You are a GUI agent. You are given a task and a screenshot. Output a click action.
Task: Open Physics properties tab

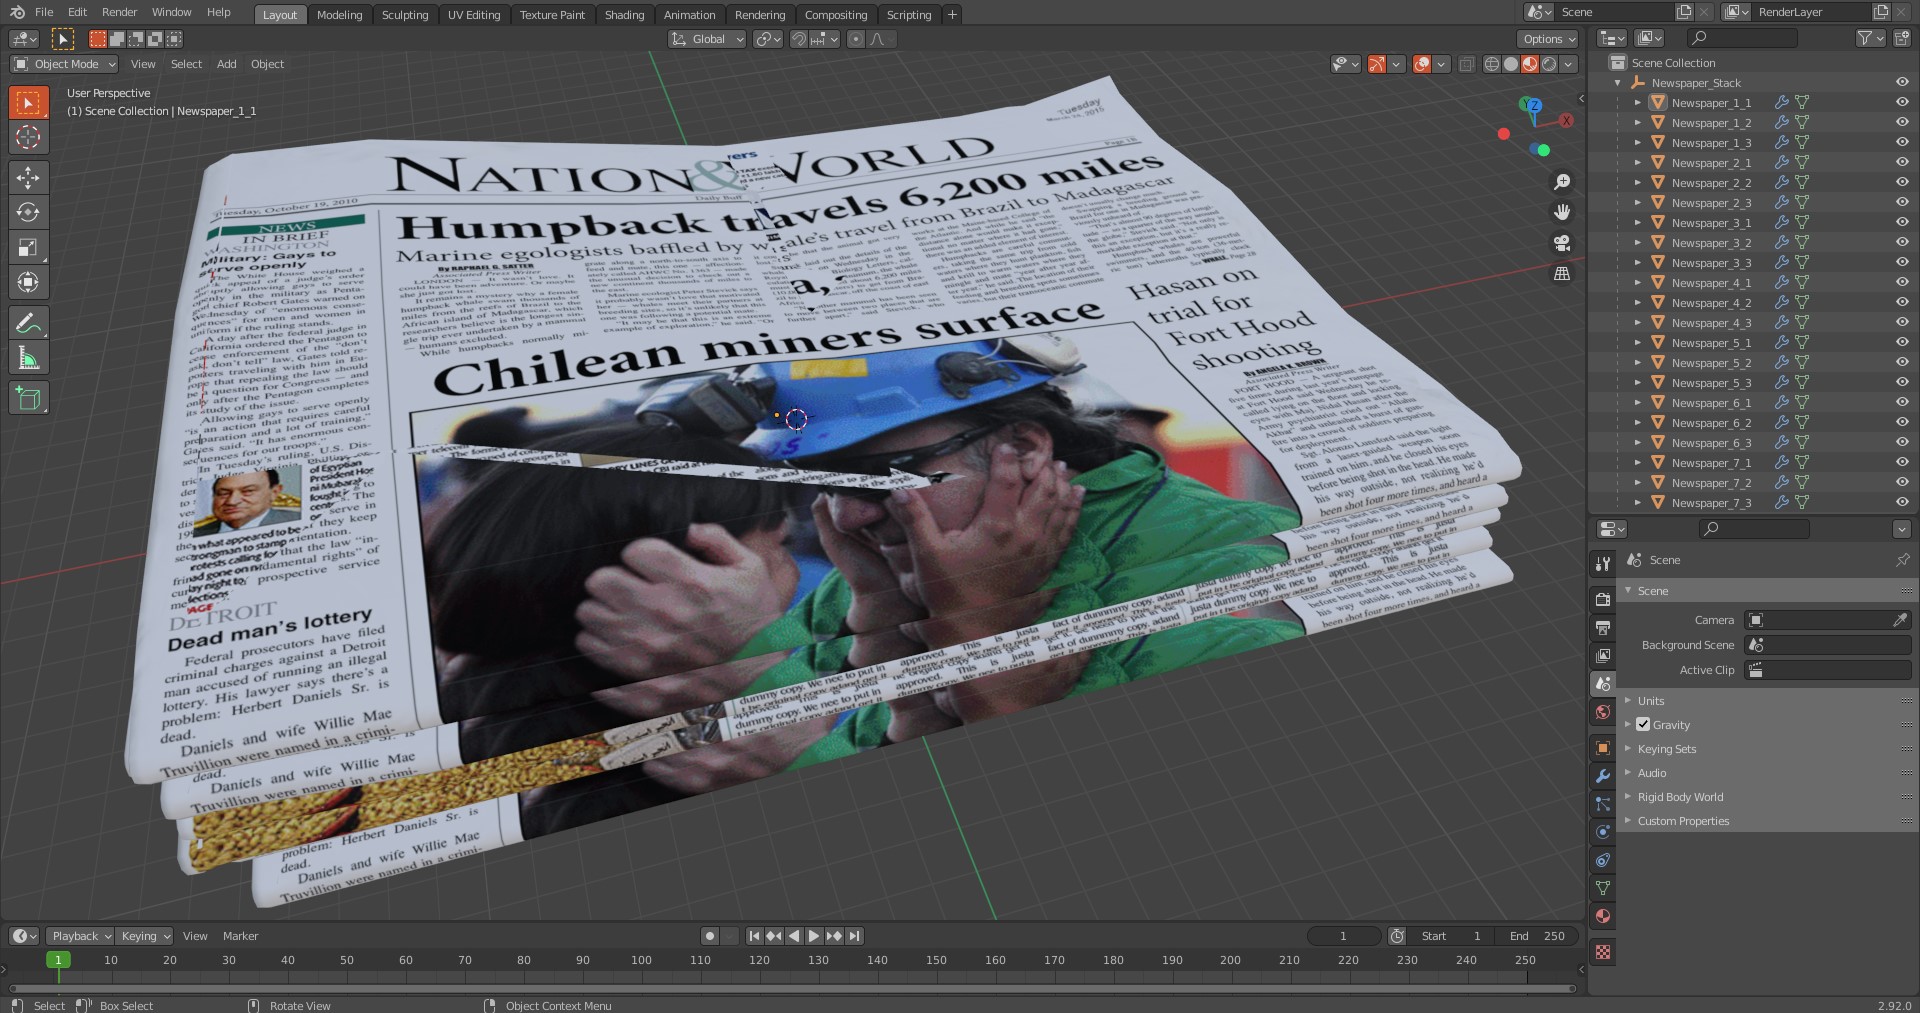[1603, 832]
